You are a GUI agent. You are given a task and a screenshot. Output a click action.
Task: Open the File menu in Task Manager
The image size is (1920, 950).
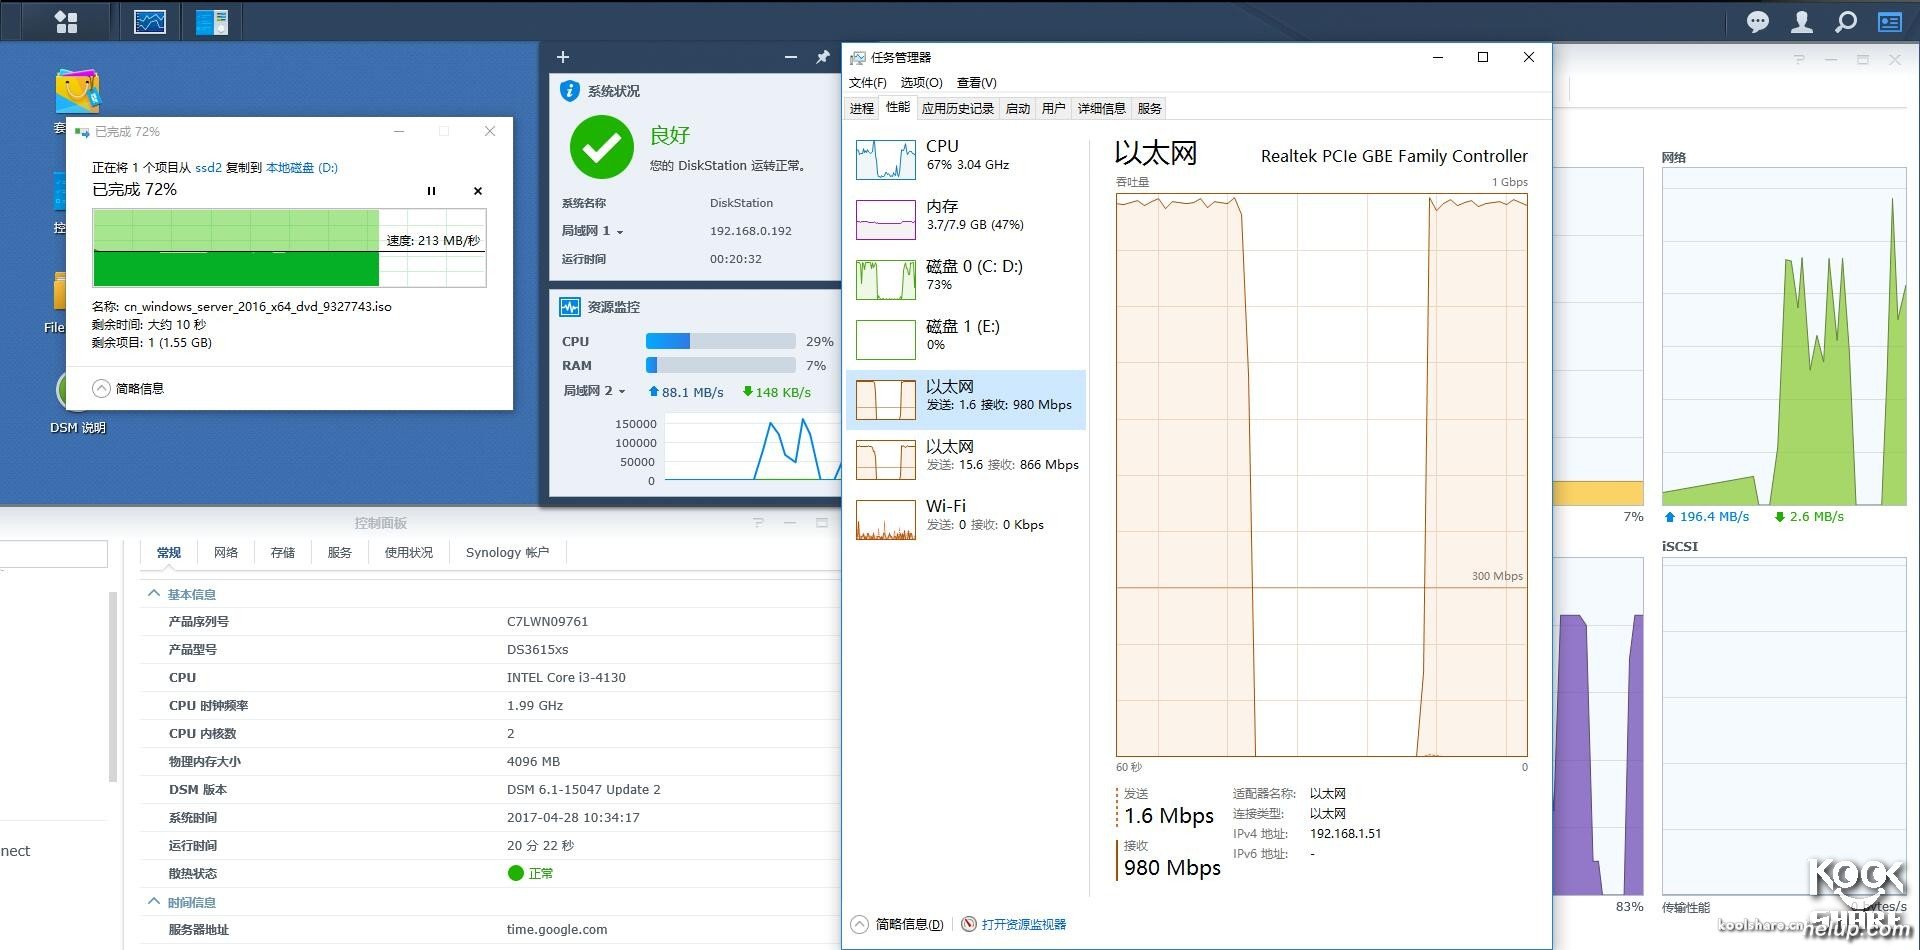click(x=867, y=82)
